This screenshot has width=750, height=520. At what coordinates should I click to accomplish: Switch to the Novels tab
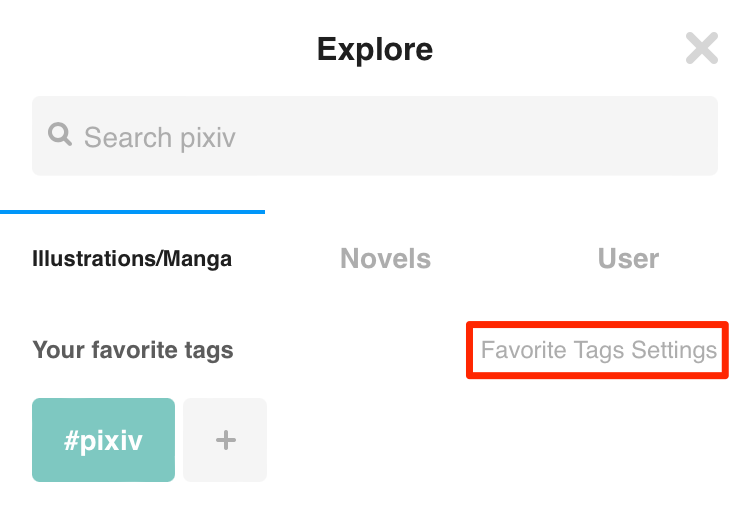pos(385,259)
